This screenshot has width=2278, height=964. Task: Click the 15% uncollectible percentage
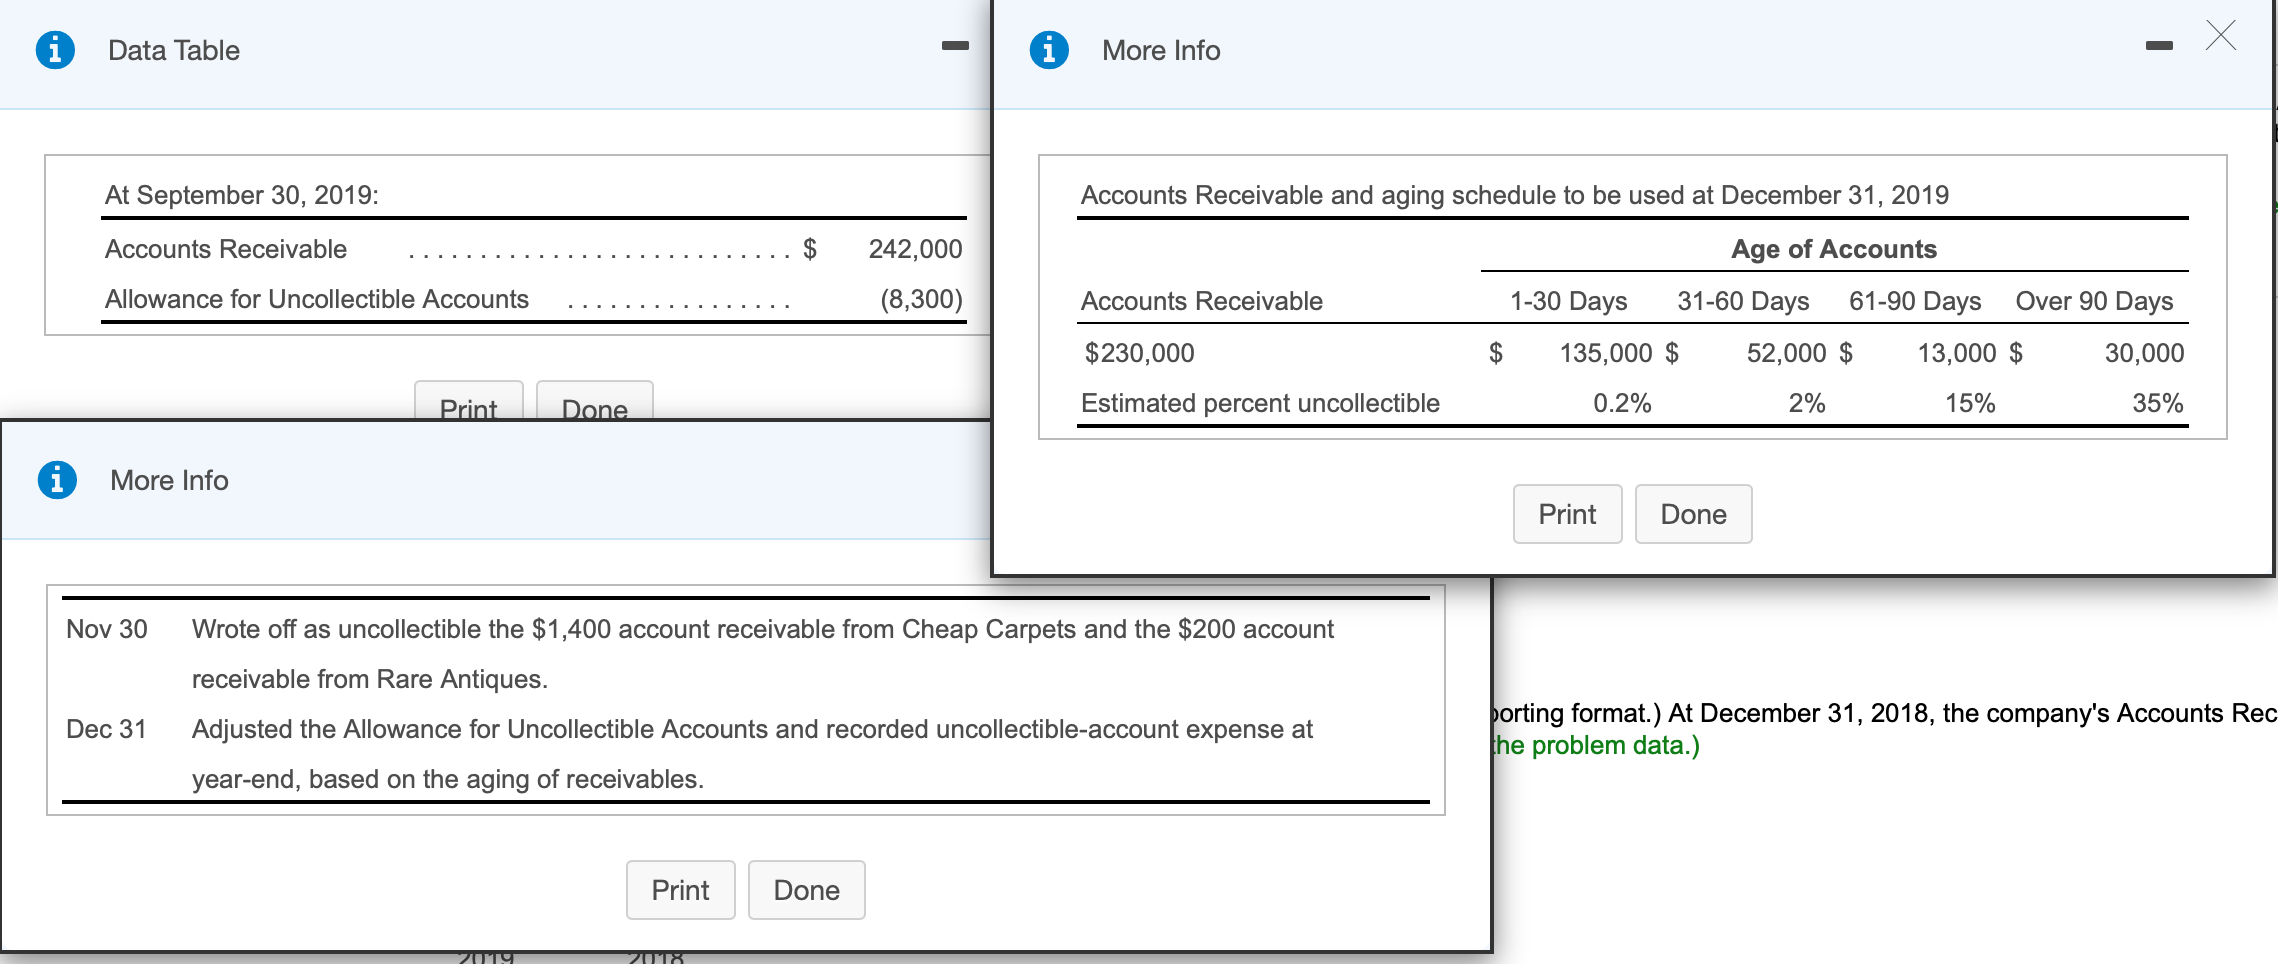coord(1970,403)
